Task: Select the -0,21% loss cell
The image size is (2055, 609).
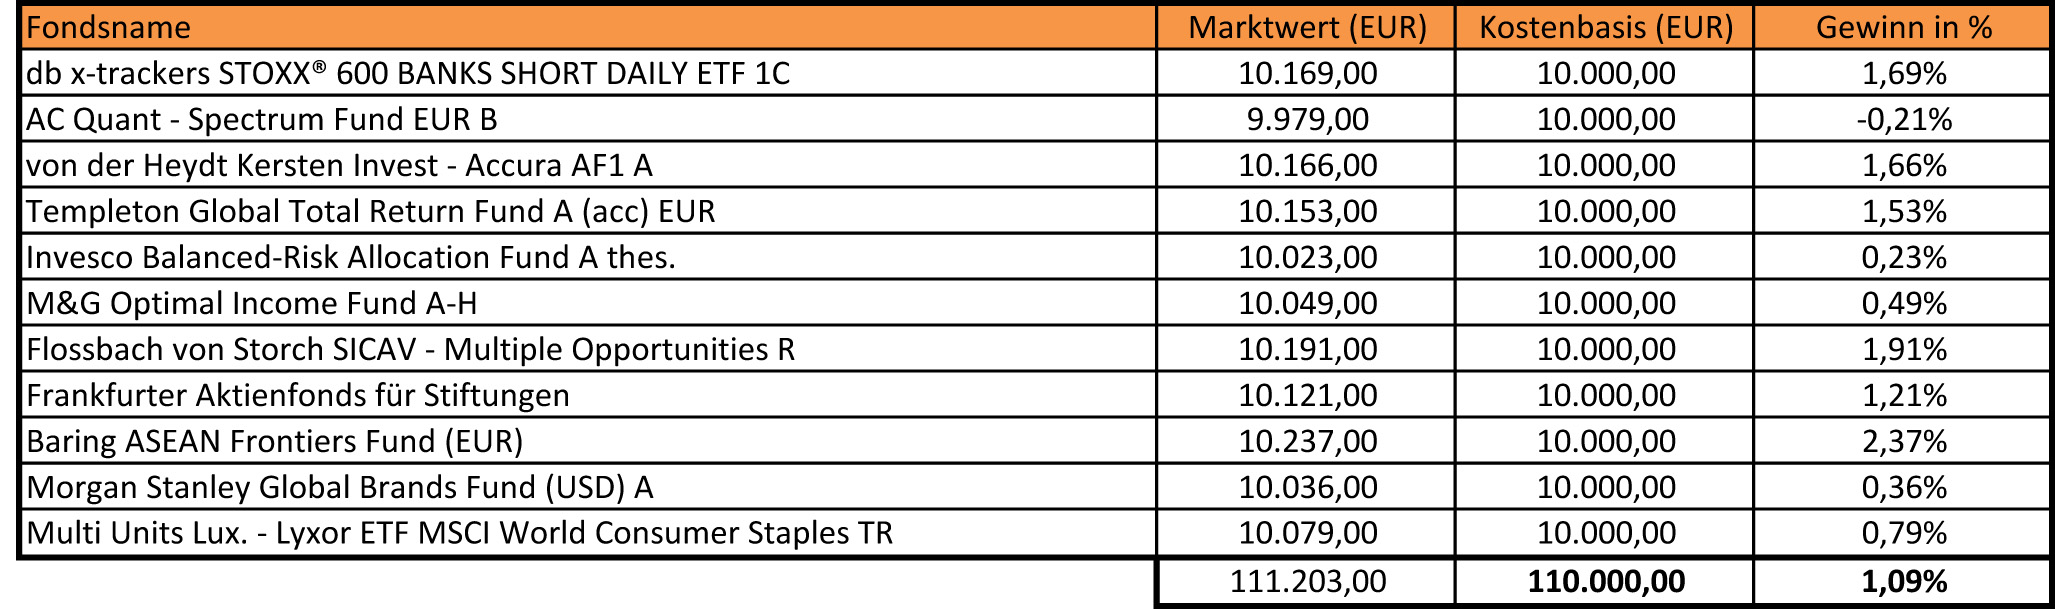Action: (x=1903, y=120)
